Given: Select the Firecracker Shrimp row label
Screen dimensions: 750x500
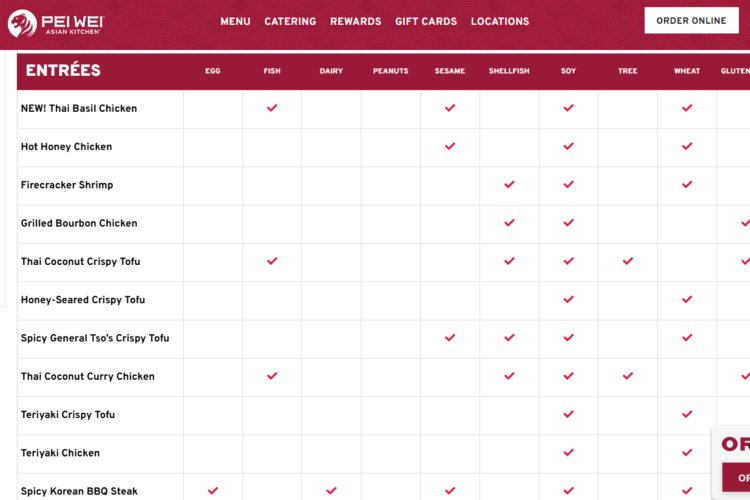Looking at the screenshot, I should coord(67,185).
